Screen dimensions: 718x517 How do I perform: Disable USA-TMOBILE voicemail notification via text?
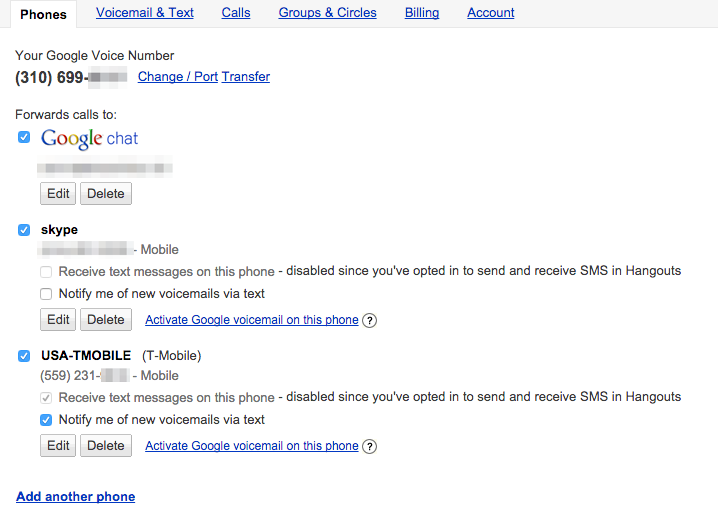(x=46, y=419)
